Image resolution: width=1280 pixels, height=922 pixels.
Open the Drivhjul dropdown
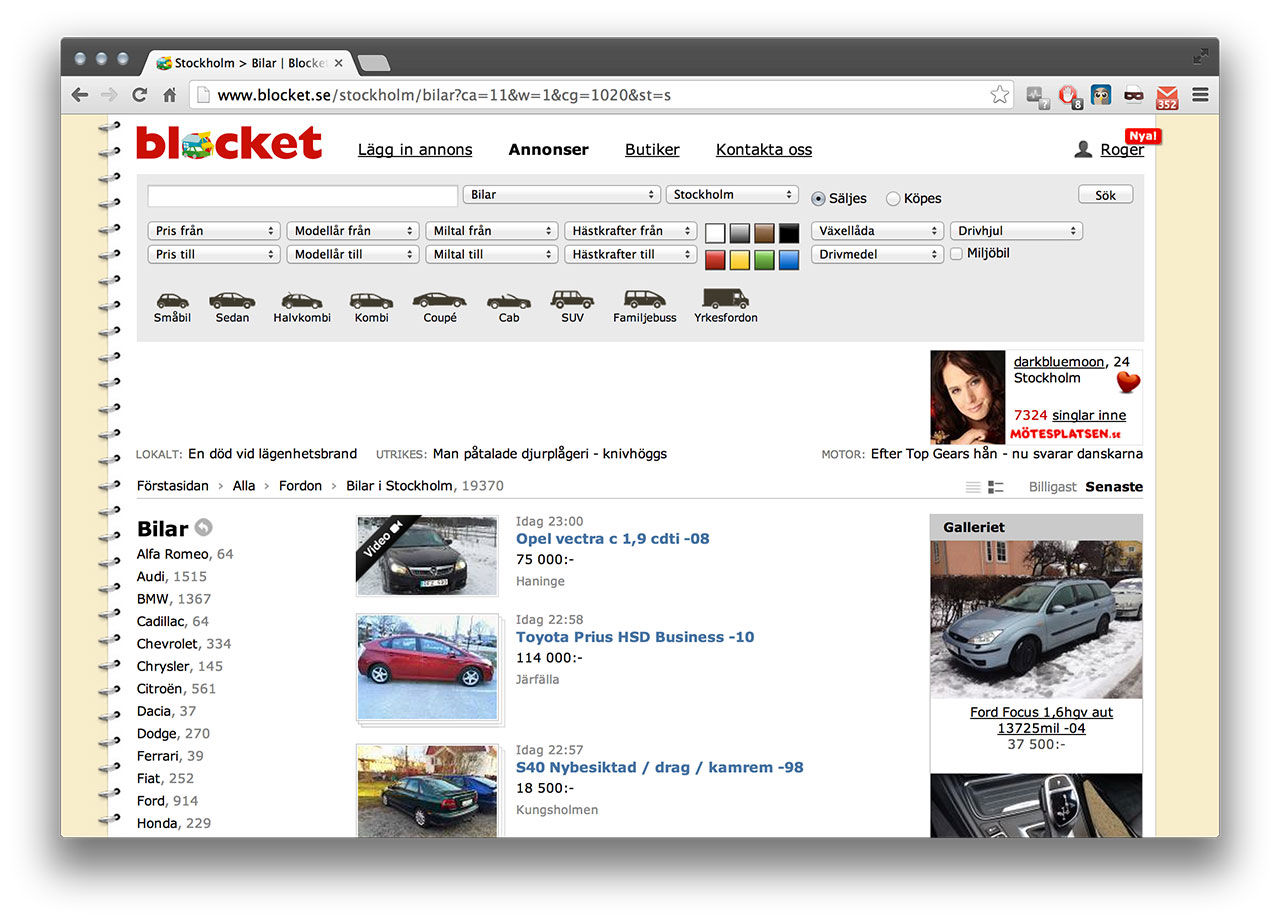tap(1016, 231)
